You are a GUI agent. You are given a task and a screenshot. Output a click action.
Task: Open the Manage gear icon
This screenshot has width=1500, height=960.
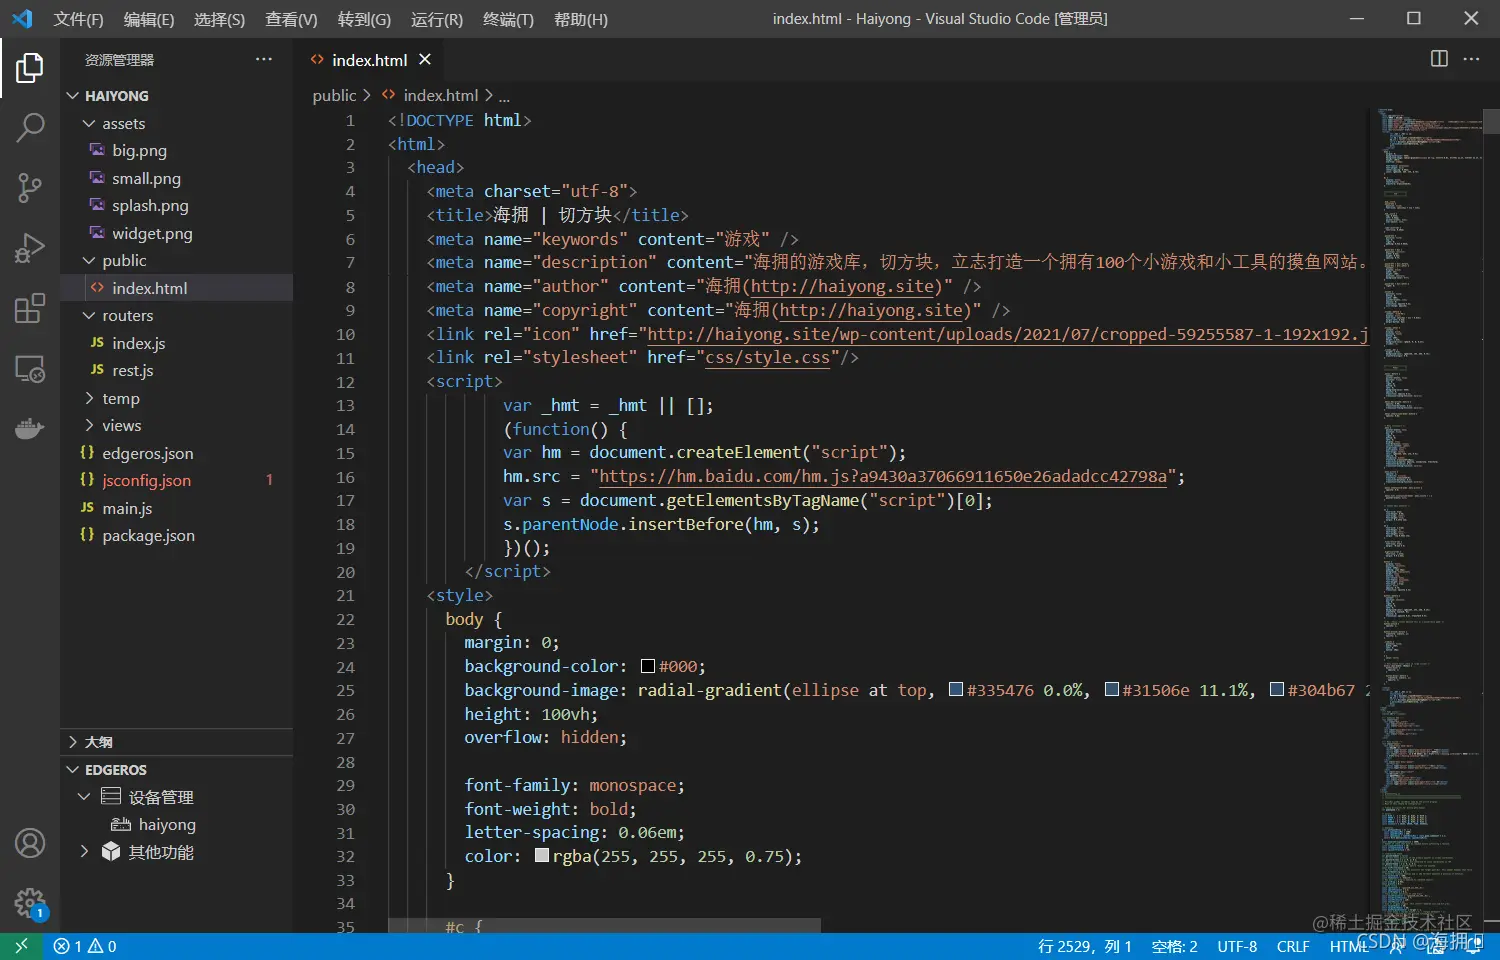coord(30,903)
